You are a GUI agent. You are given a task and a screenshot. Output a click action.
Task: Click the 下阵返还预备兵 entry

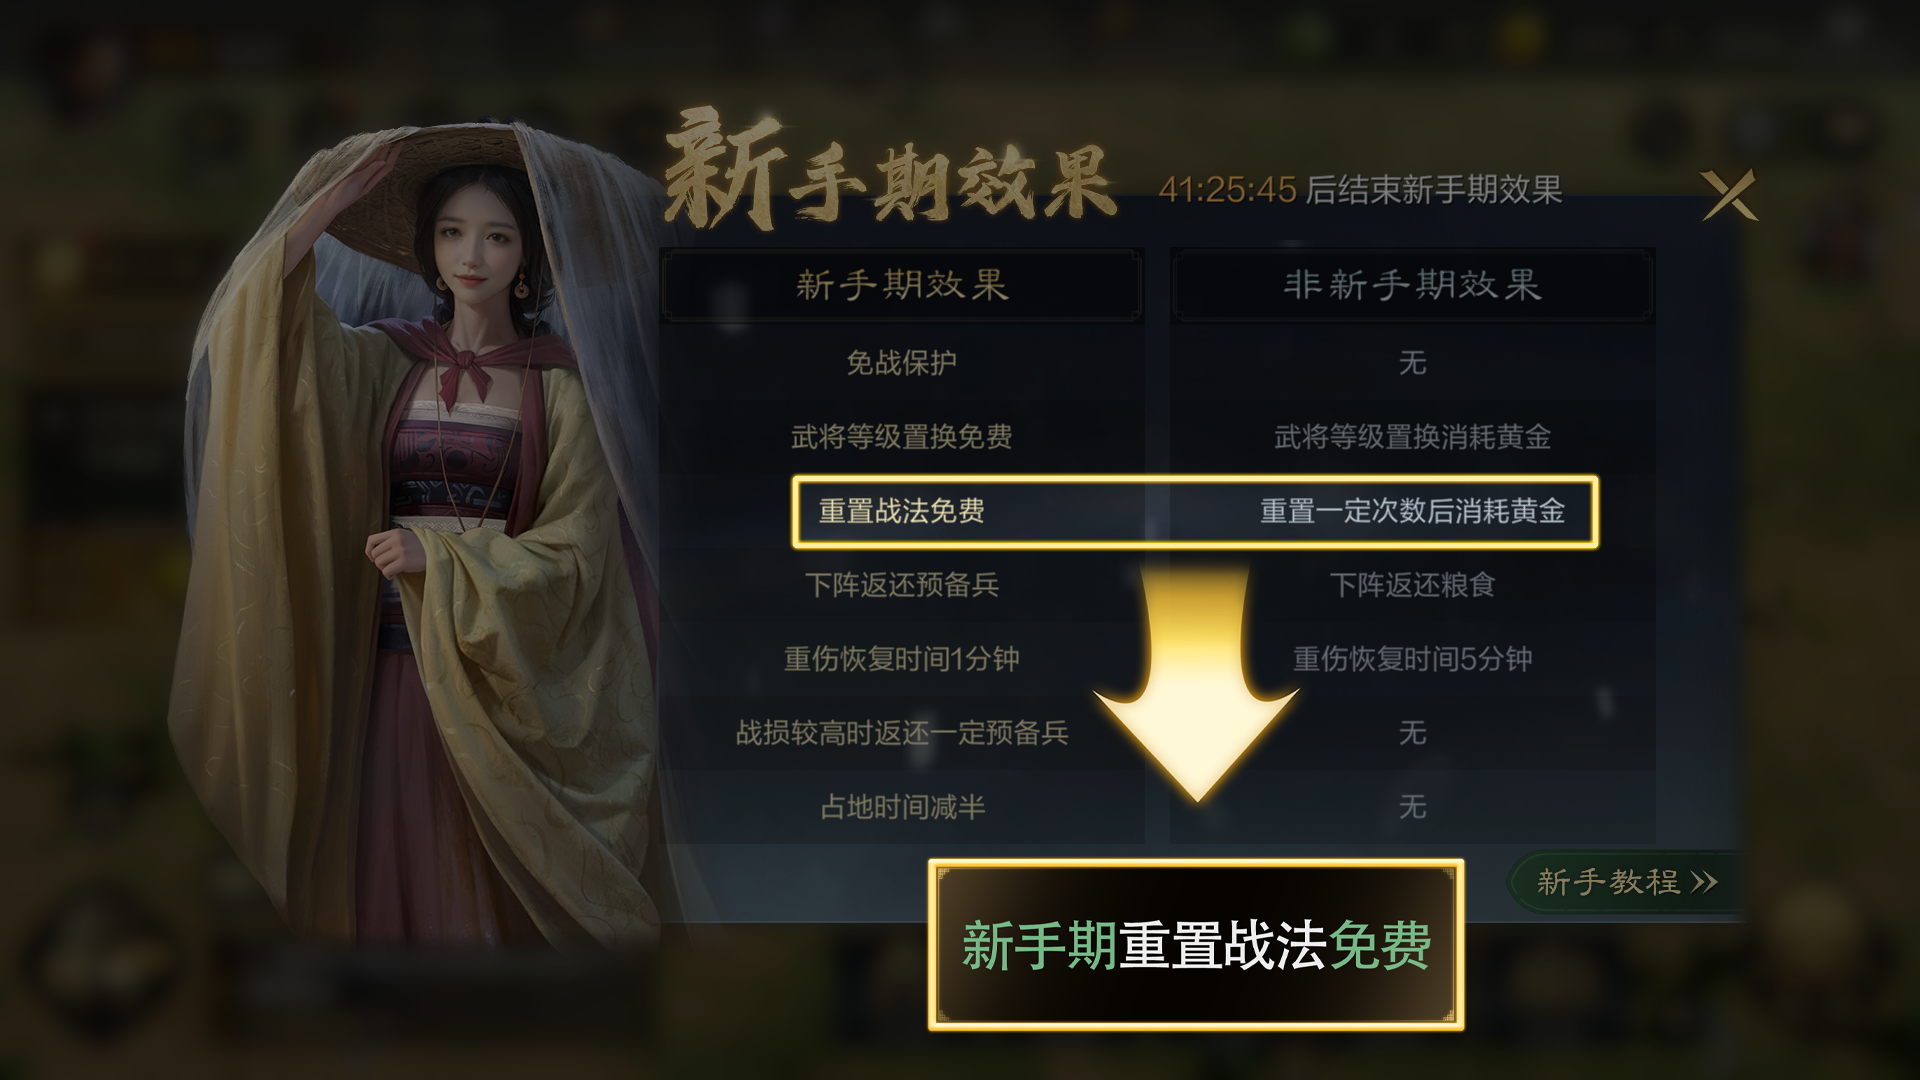click(x=902, y=585)
